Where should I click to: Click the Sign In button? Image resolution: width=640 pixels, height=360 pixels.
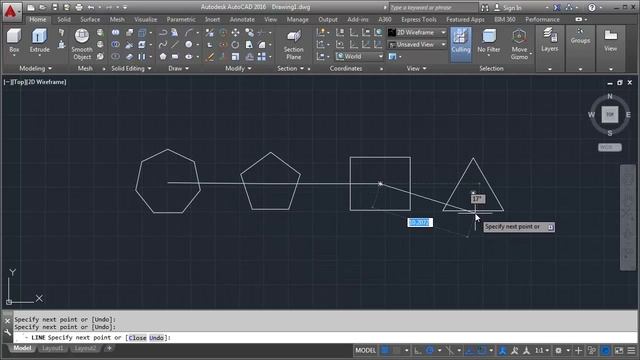[x=508, y=7]
